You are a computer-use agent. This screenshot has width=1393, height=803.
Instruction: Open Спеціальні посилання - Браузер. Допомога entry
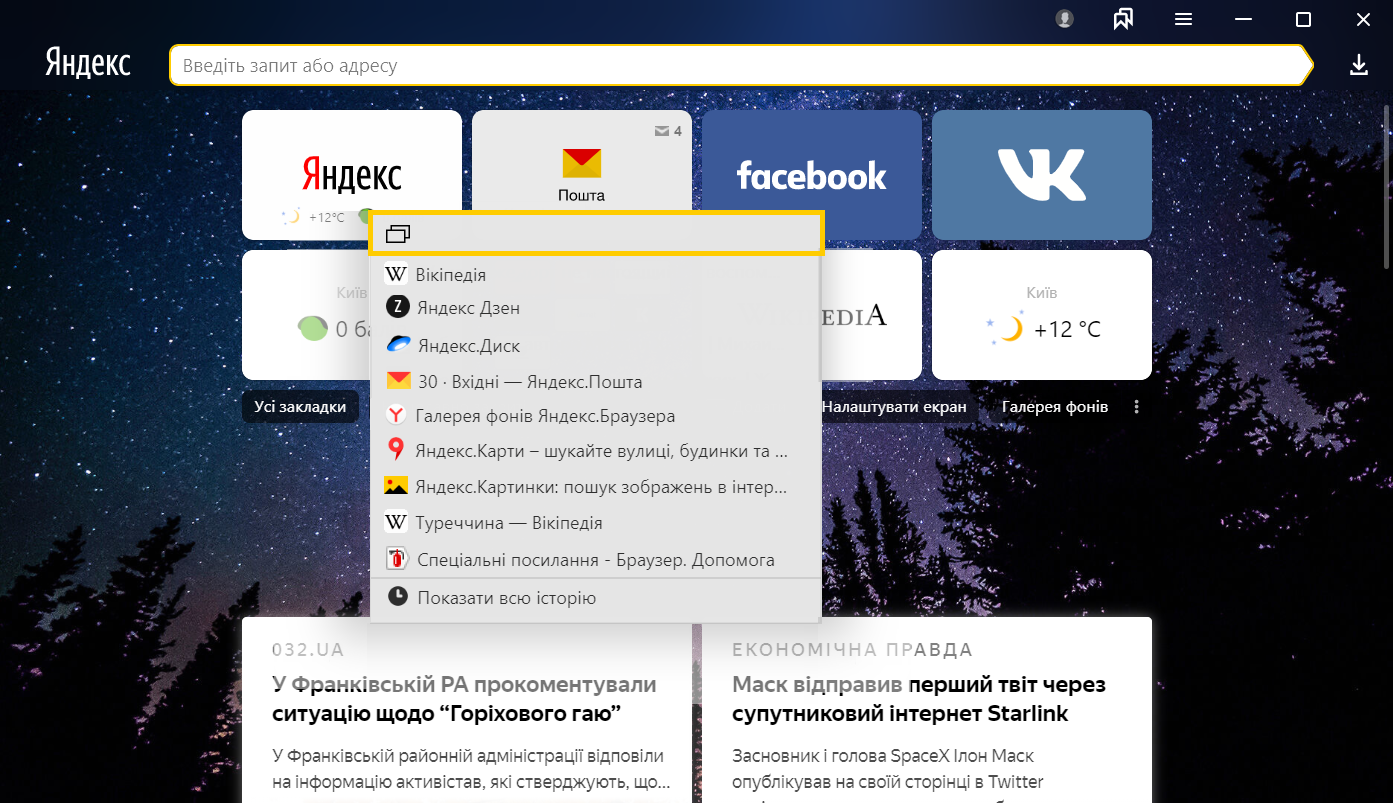tap(596, 560)
